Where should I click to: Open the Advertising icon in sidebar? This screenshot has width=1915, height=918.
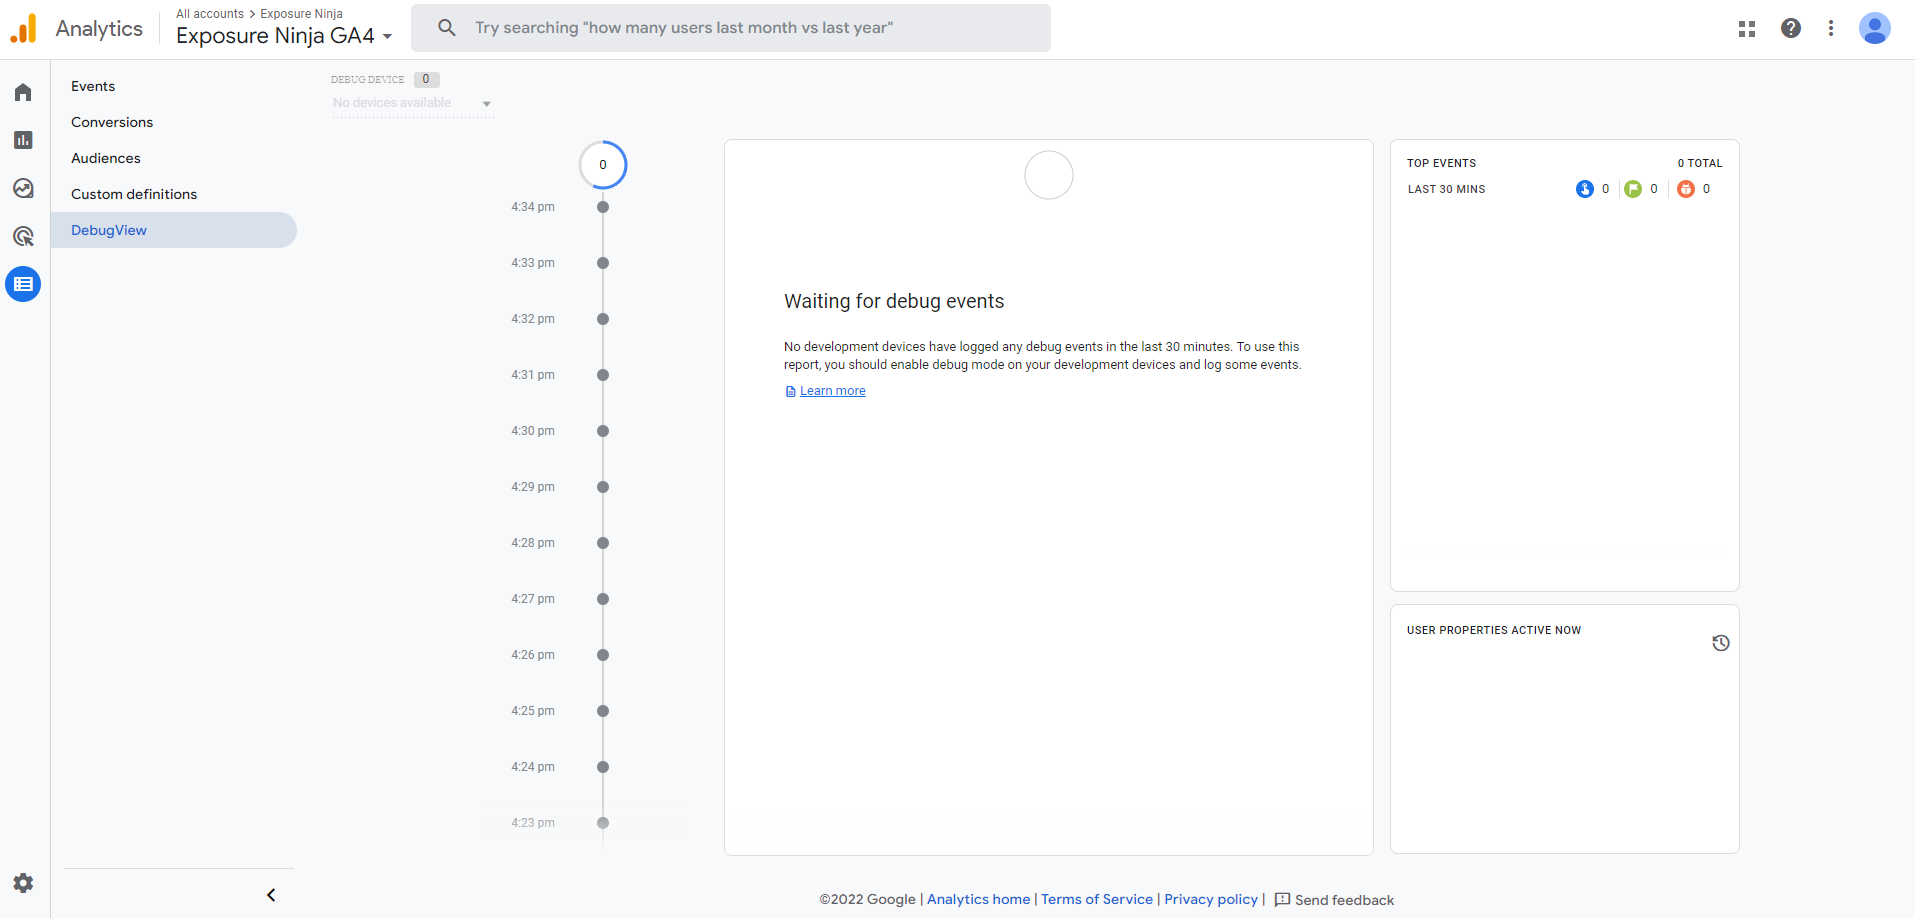(23, 236)
